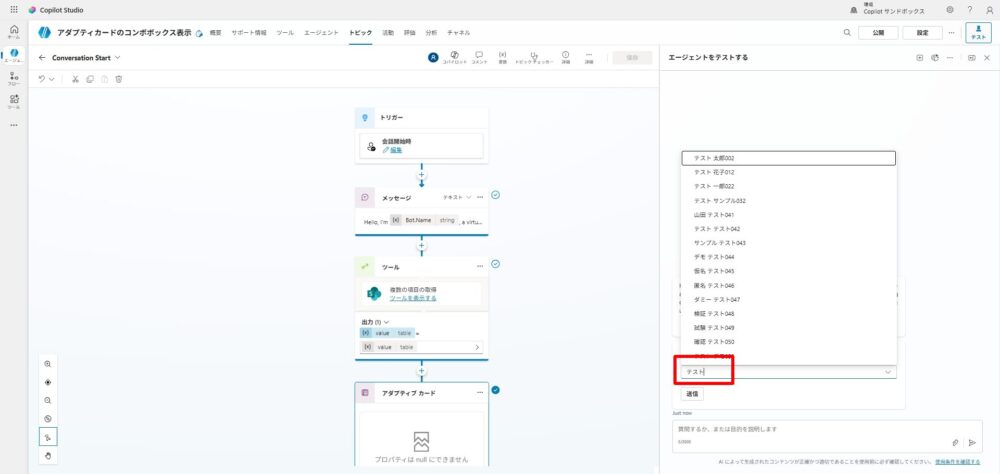The height and width of the screenshot is (474, 1000).
Task: Click the ツールを表示する link
Action: coord(412,298)
